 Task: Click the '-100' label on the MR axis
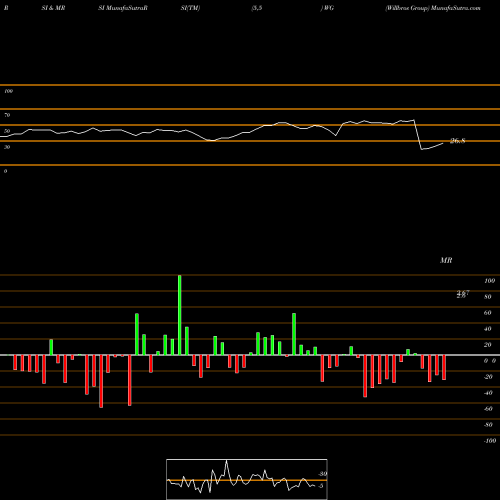click(490, 441)
